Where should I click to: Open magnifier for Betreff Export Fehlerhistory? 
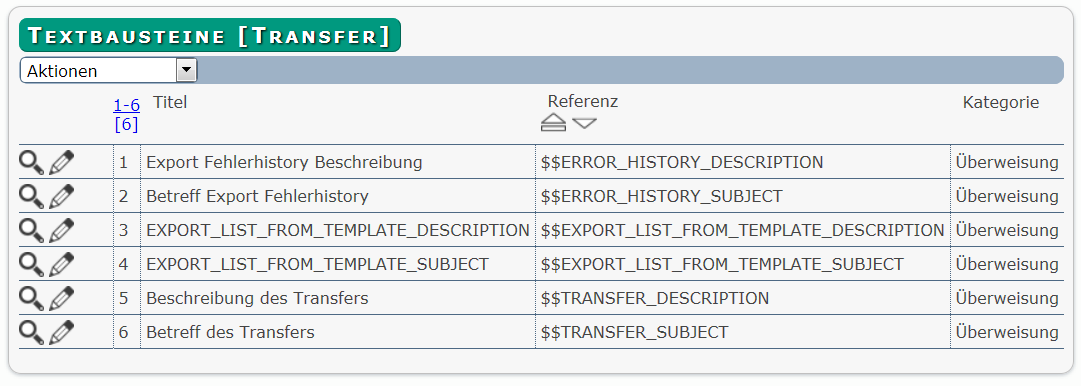click(31, 196)
